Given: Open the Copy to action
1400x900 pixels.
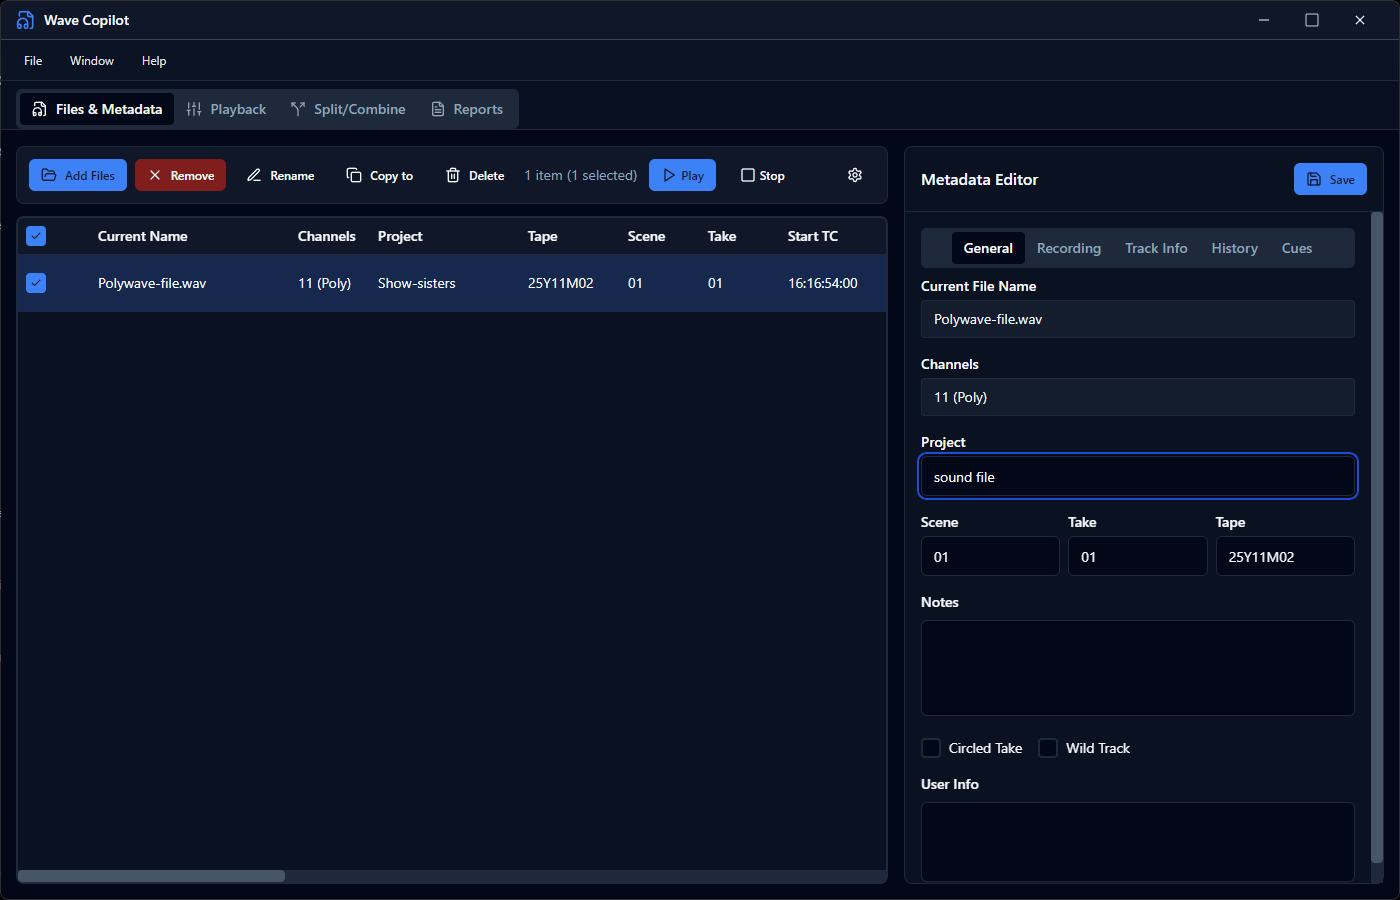Looking at the screenshot, I should [x=380, y=175].
